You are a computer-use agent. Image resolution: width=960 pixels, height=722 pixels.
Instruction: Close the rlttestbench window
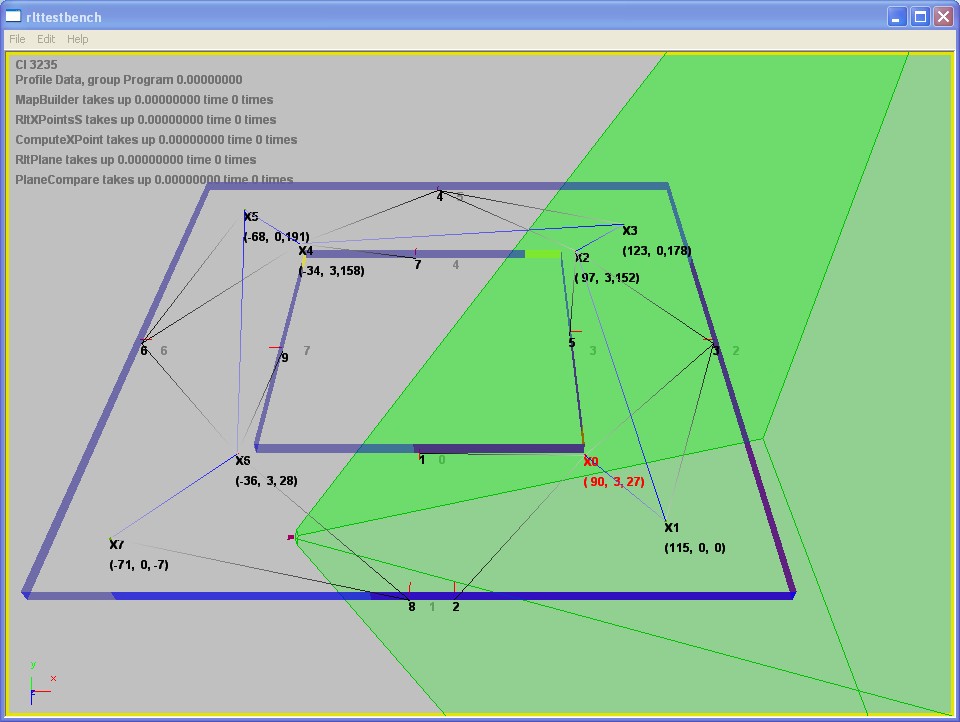942,16
